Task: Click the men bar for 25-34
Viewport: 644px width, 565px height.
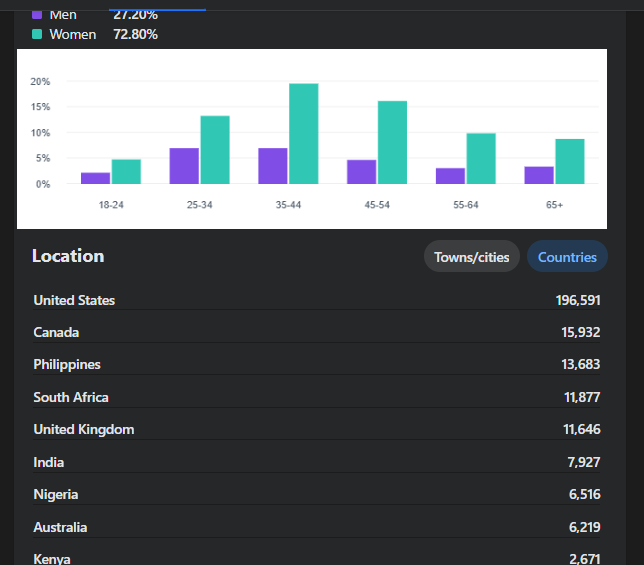Action: 184,166
